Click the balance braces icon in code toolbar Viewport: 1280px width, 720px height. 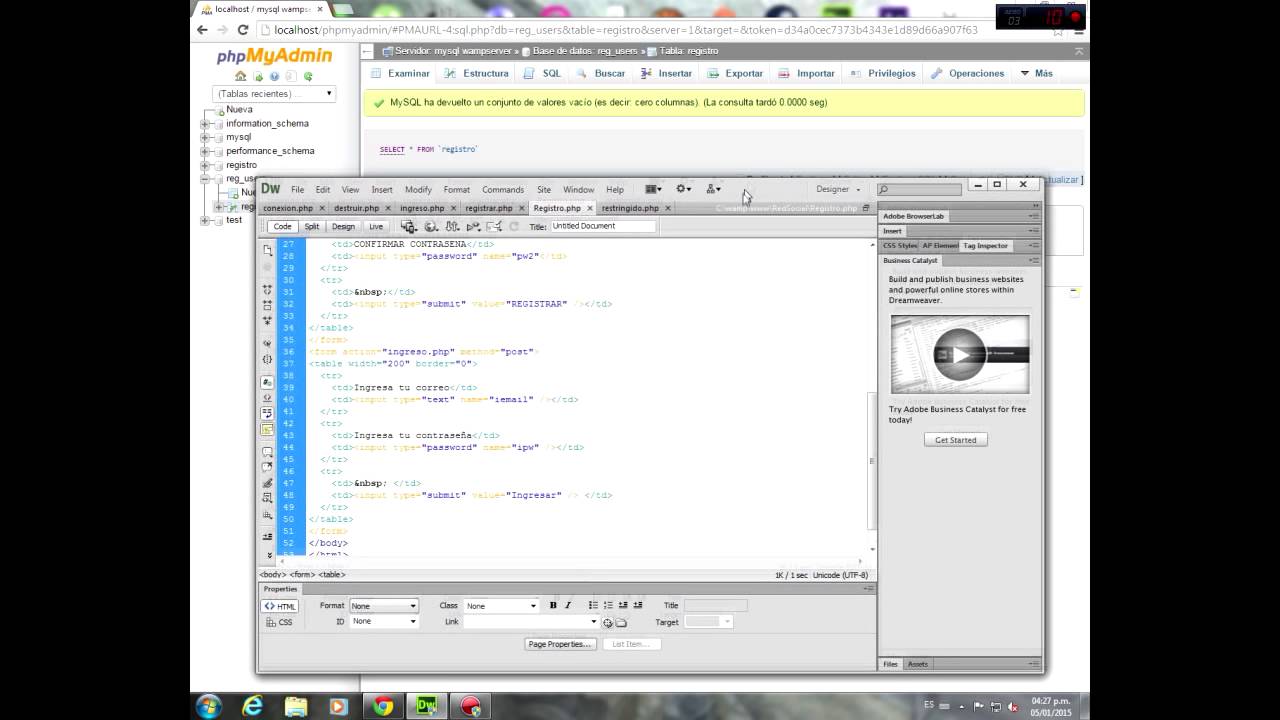tap(267, 359)
